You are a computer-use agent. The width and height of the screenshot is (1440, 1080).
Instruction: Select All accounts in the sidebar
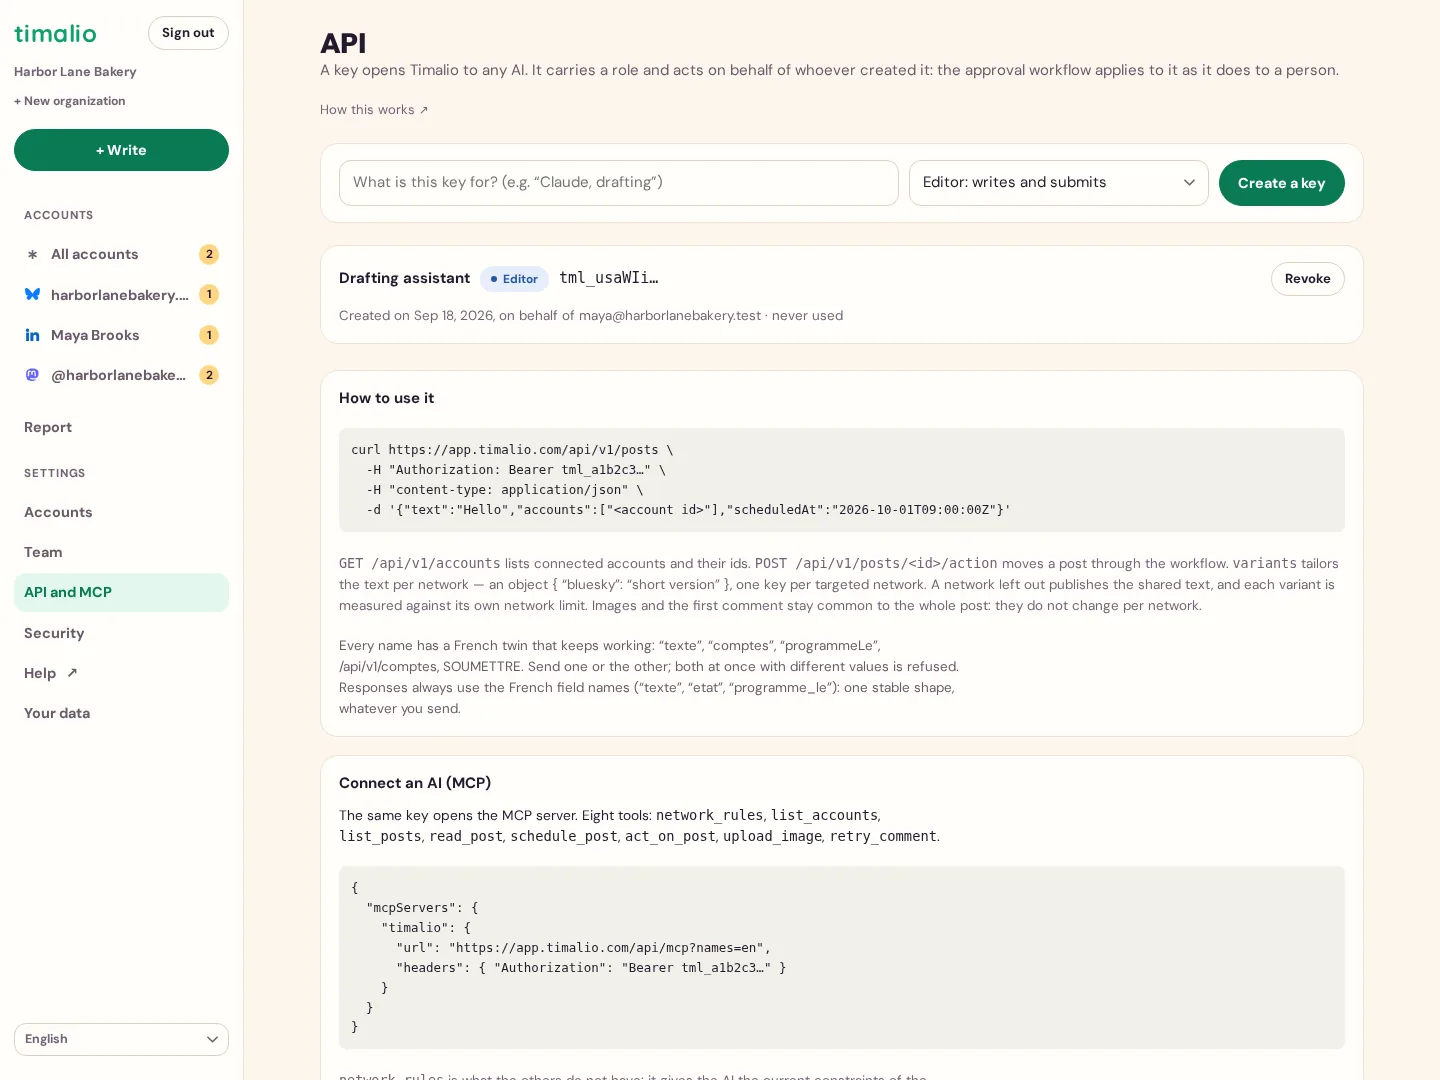coord(121,254)
